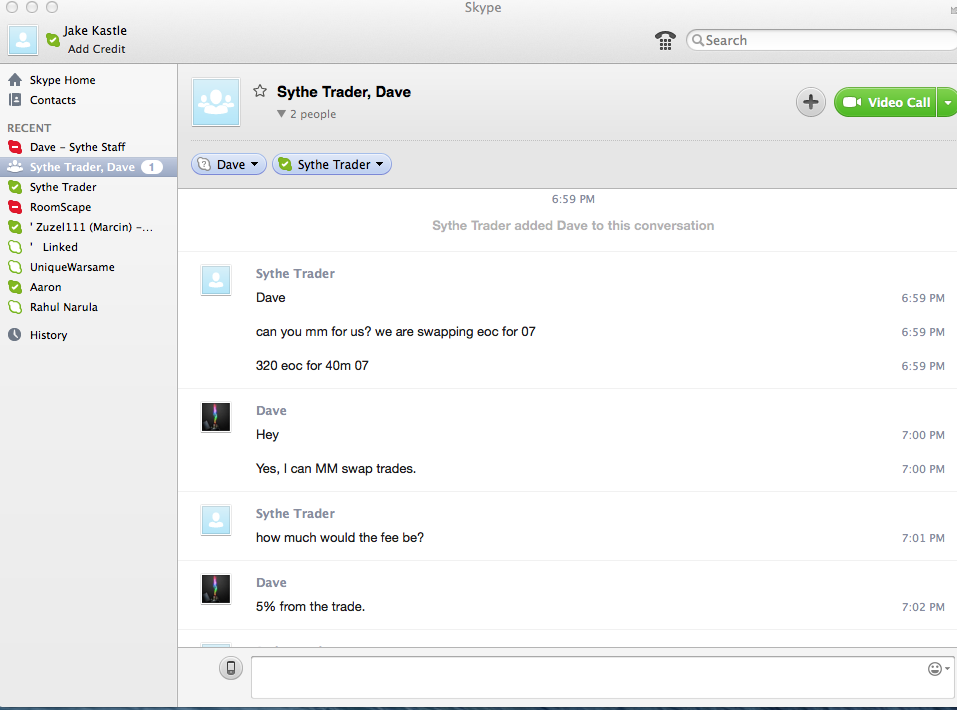Click the group conversation avatar picture
957x710 pixels.
216,102
